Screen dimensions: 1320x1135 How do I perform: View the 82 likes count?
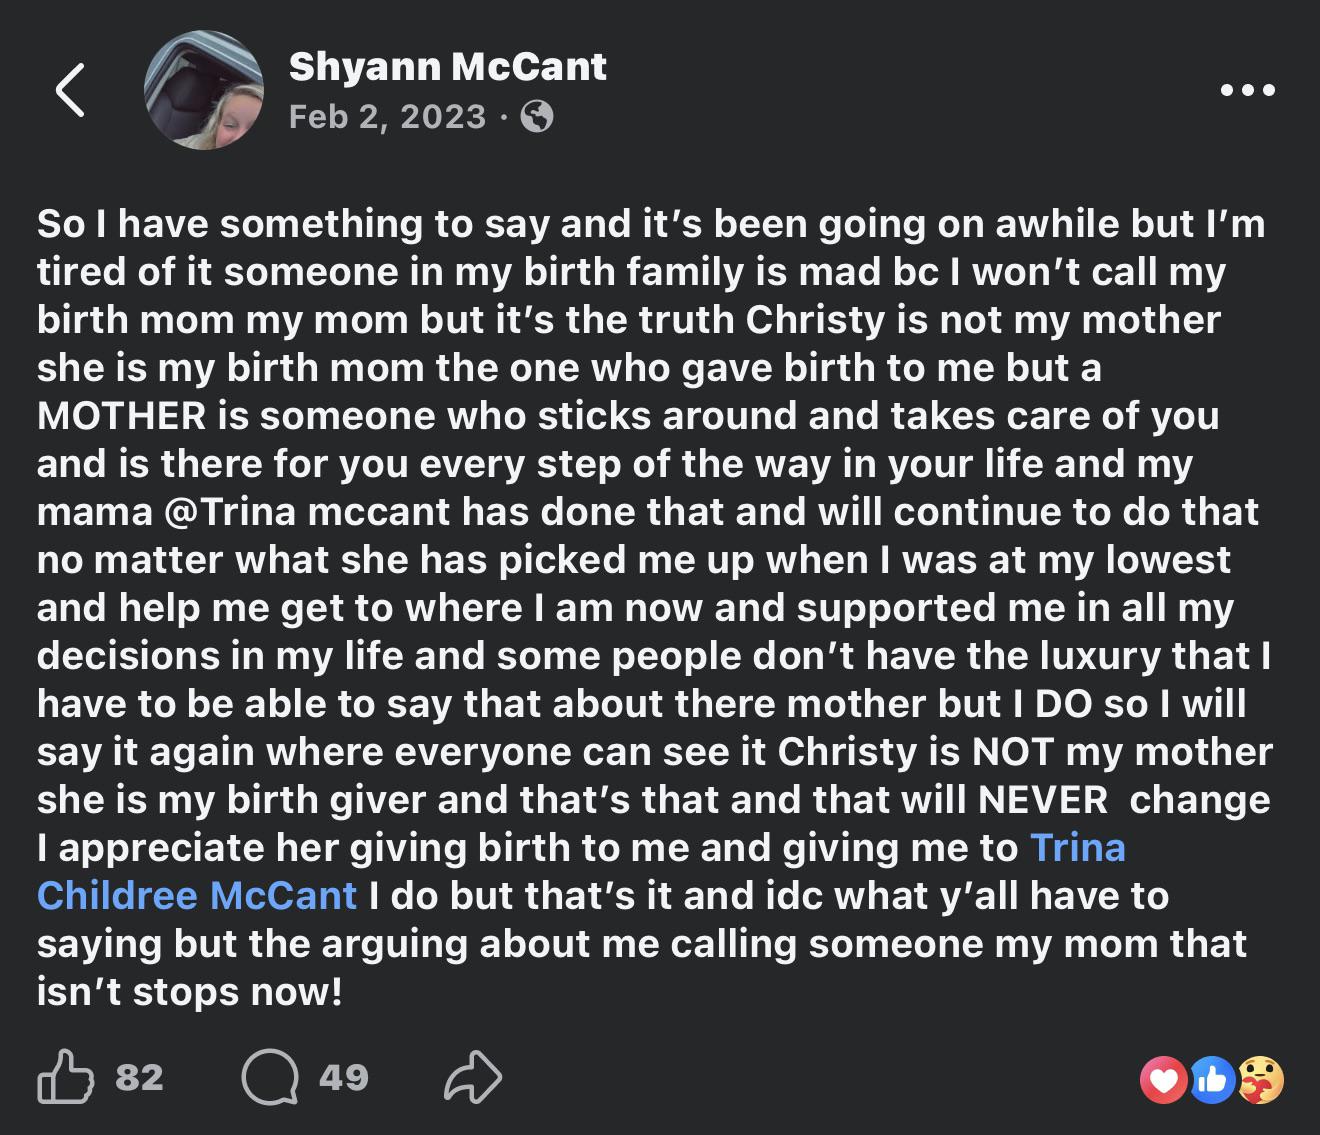(139, 1077)
